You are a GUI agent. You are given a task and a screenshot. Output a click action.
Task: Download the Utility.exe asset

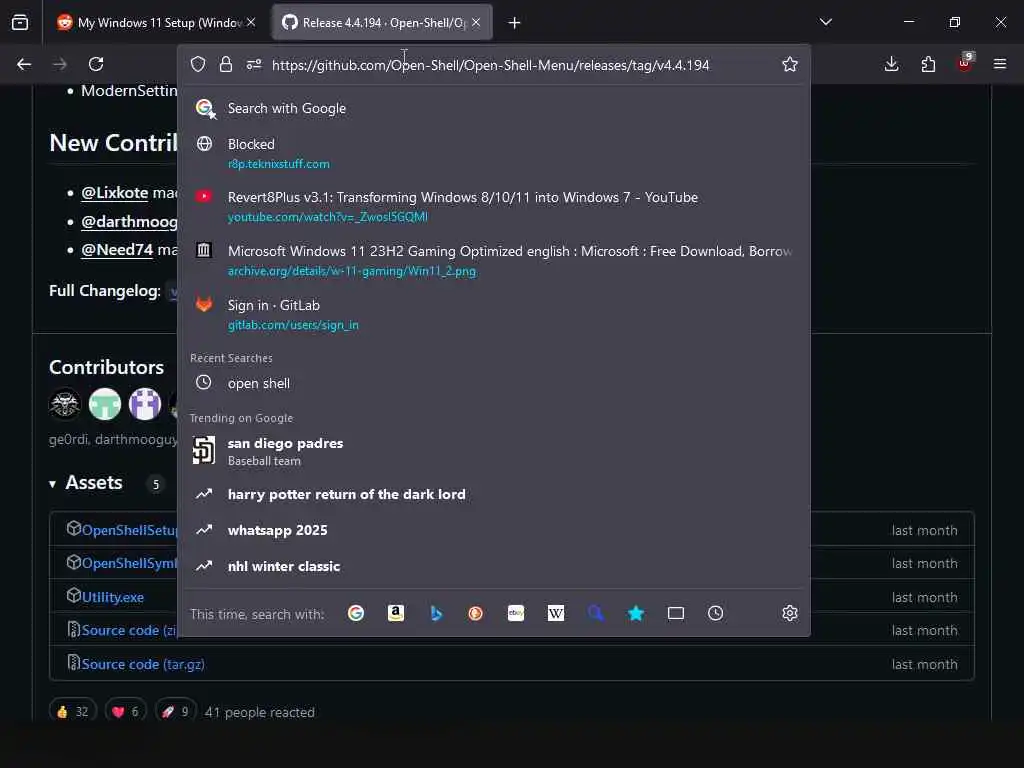pos(112,597)
